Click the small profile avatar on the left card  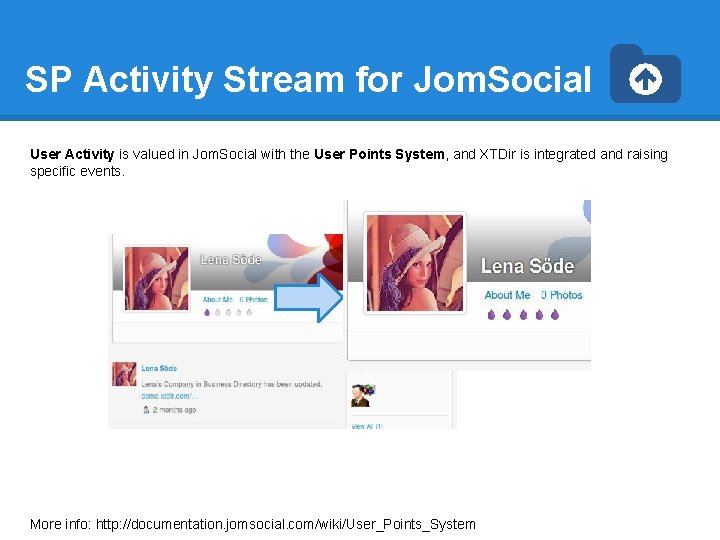coord(157,278)
